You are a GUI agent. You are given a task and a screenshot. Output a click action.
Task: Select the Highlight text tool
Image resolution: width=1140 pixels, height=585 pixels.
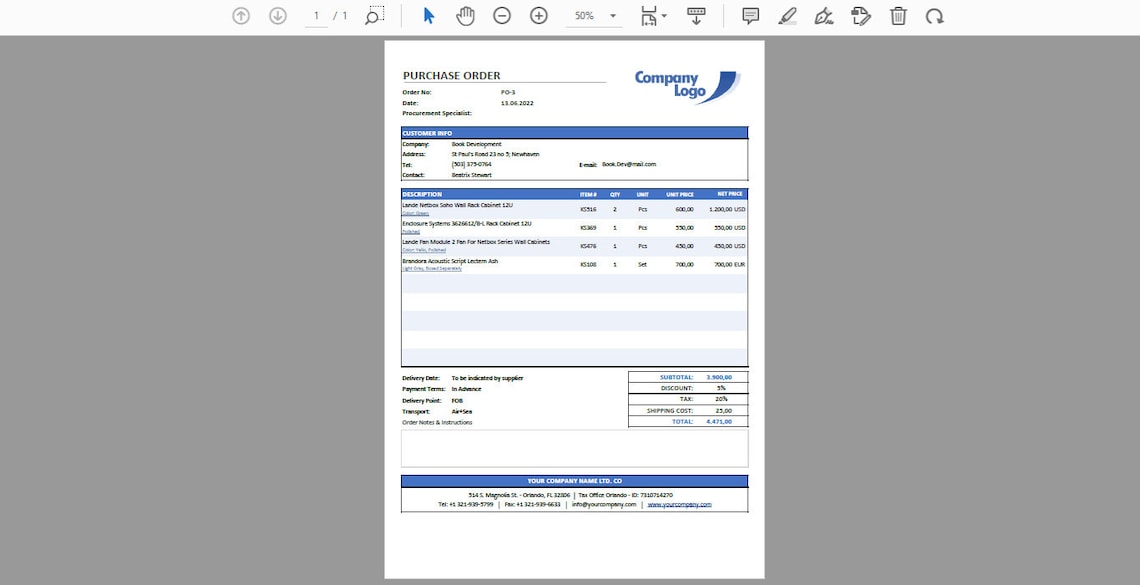pyautogui.click(x=787, y=16)
